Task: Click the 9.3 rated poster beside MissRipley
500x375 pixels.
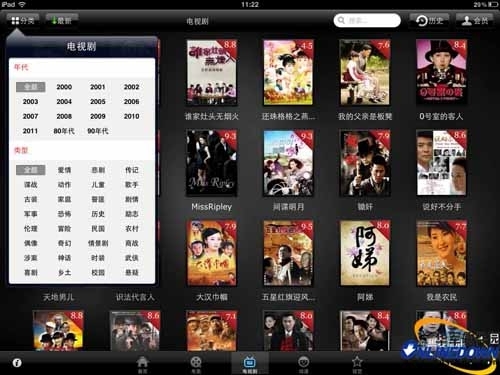Action: 288,163
